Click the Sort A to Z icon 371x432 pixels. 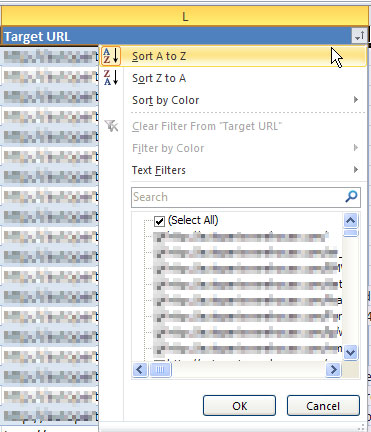click(x=111, y=56)
